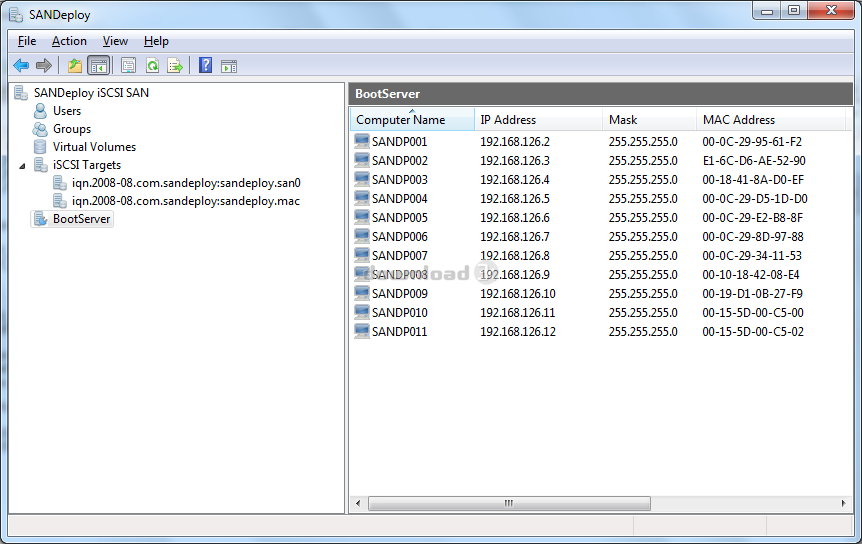Screen dimensions: 862x544
Task: Click the Export List toolbar icon
Action: click(175, 66)
